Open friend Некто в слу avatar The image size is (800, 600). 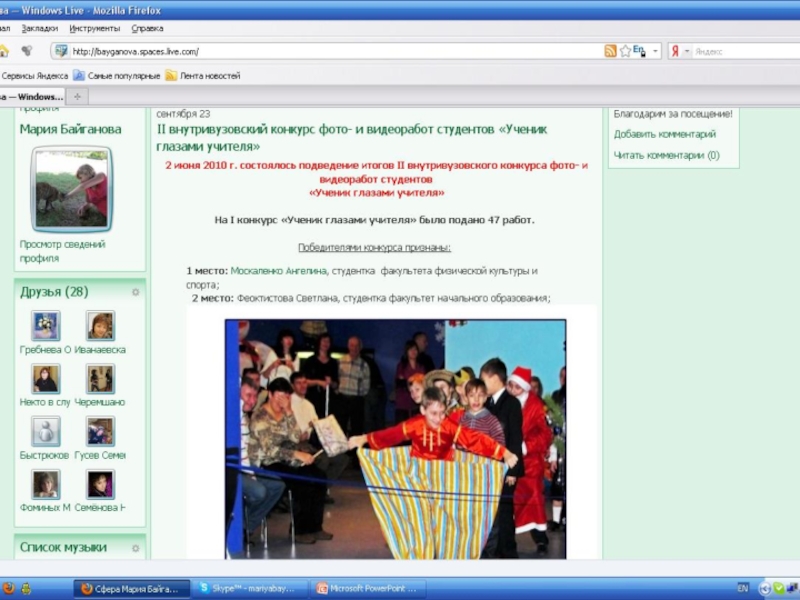tap(45, 379)
